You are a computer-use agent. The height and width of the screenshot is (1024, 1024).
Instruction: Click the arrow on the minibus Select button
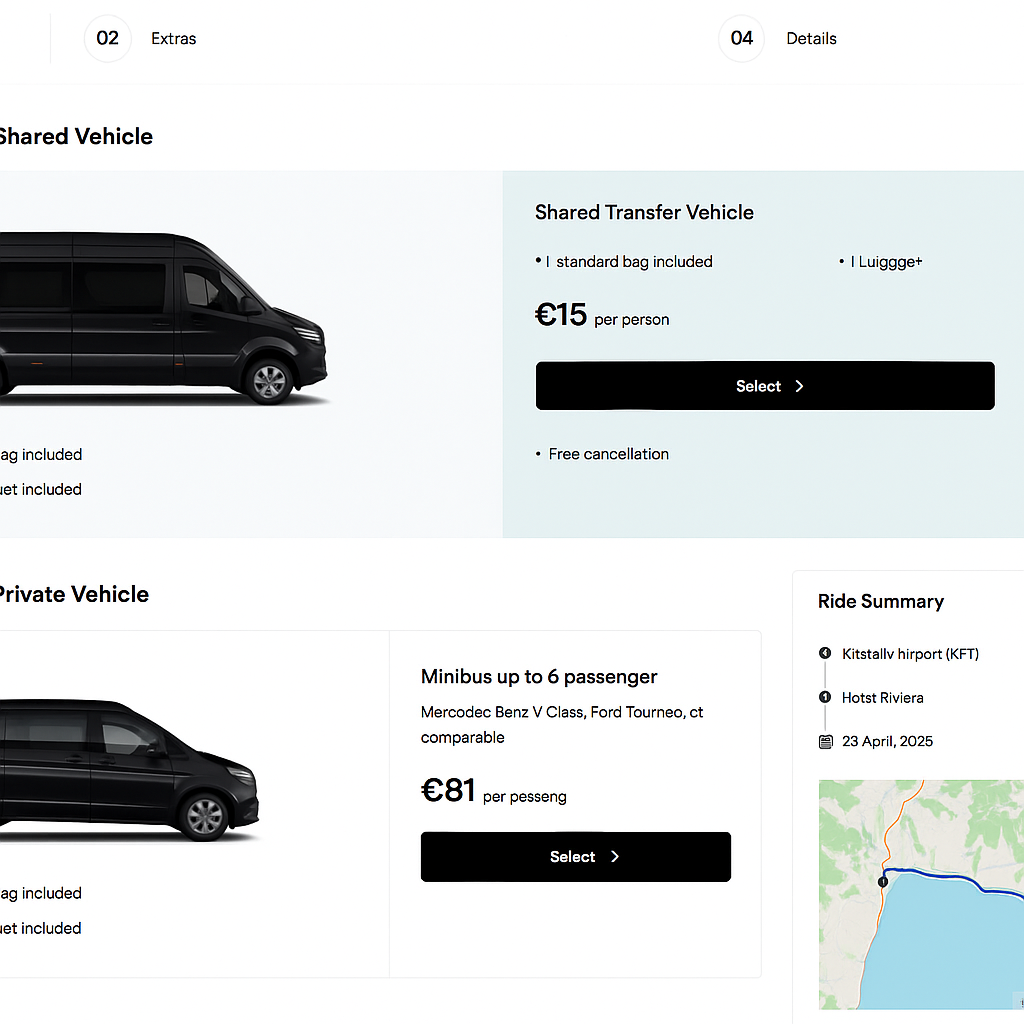click(x=615, y=857)
